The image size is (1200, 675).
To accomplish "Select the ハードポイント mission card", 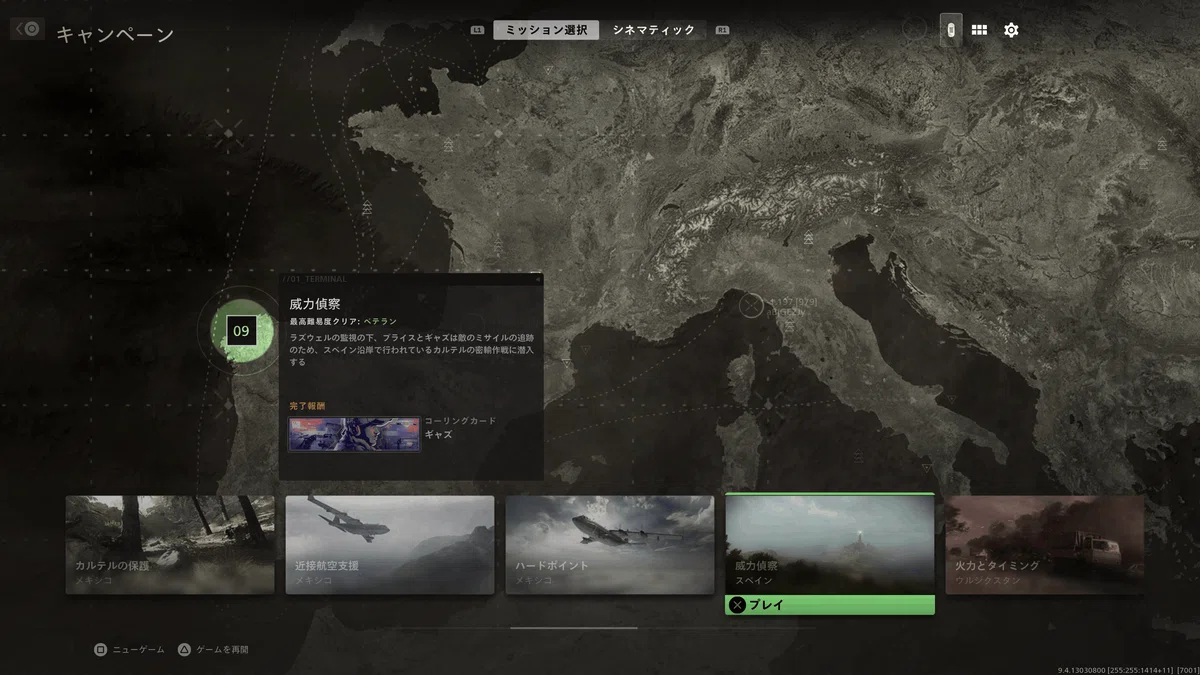I will click(x=610, y=545).
